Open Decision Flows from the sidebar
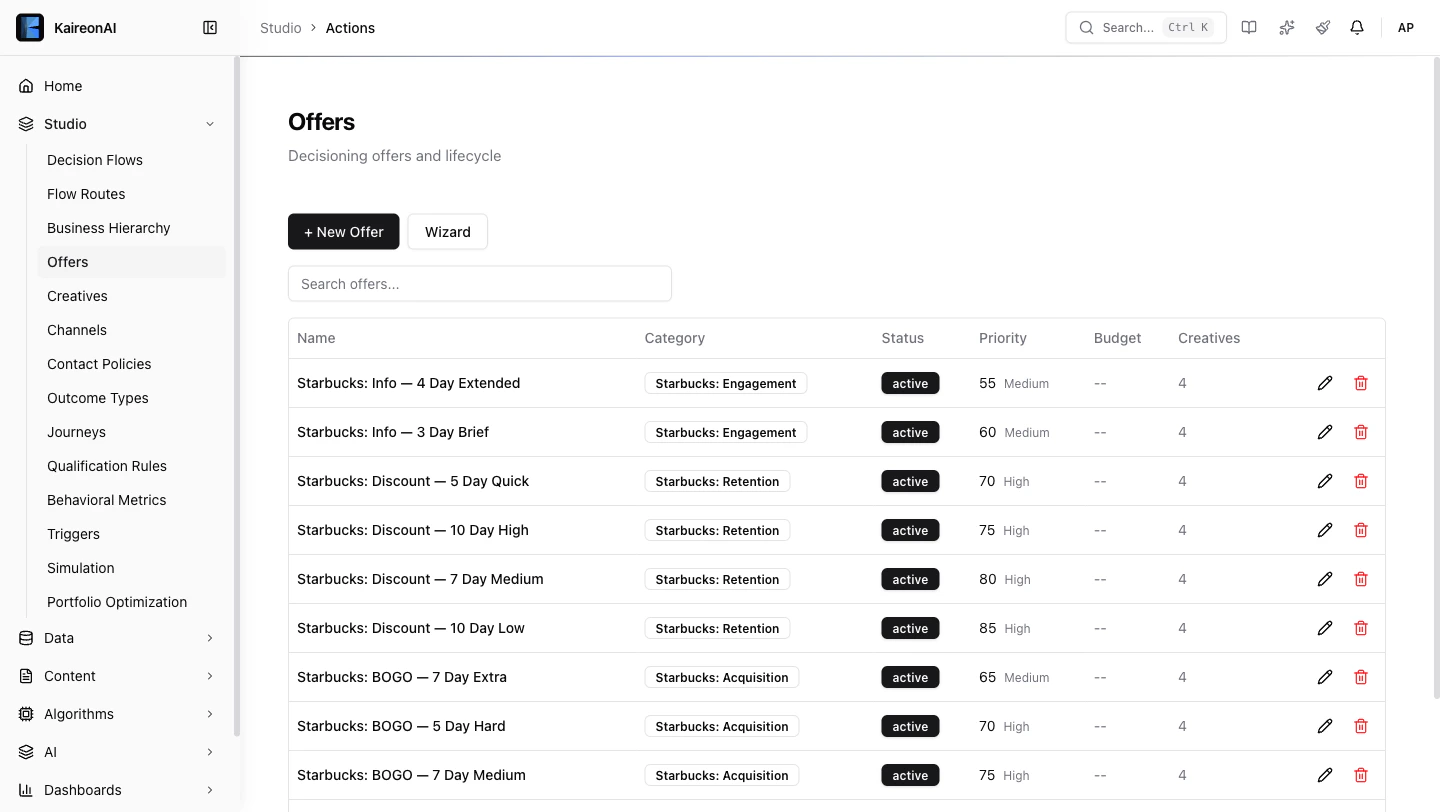The width and height of the screenshot is (1440, 812). [x=94, y=160]
